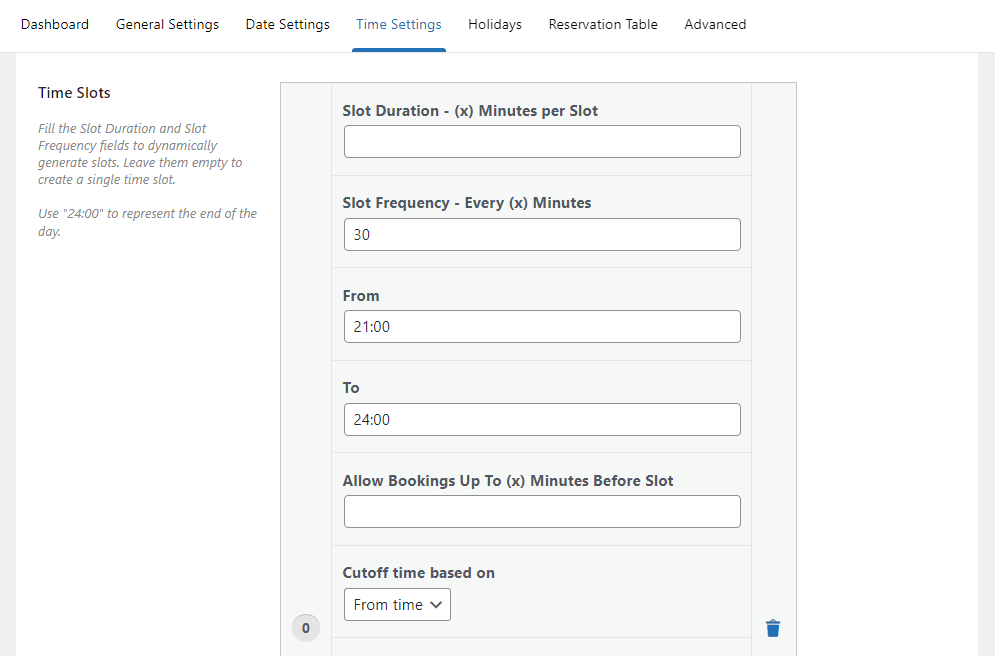Image resolution: width=995 pixels, height=656 pixels.
Task: Open the Cutoff time based on dropdown
Action: (x=397, y=605)
